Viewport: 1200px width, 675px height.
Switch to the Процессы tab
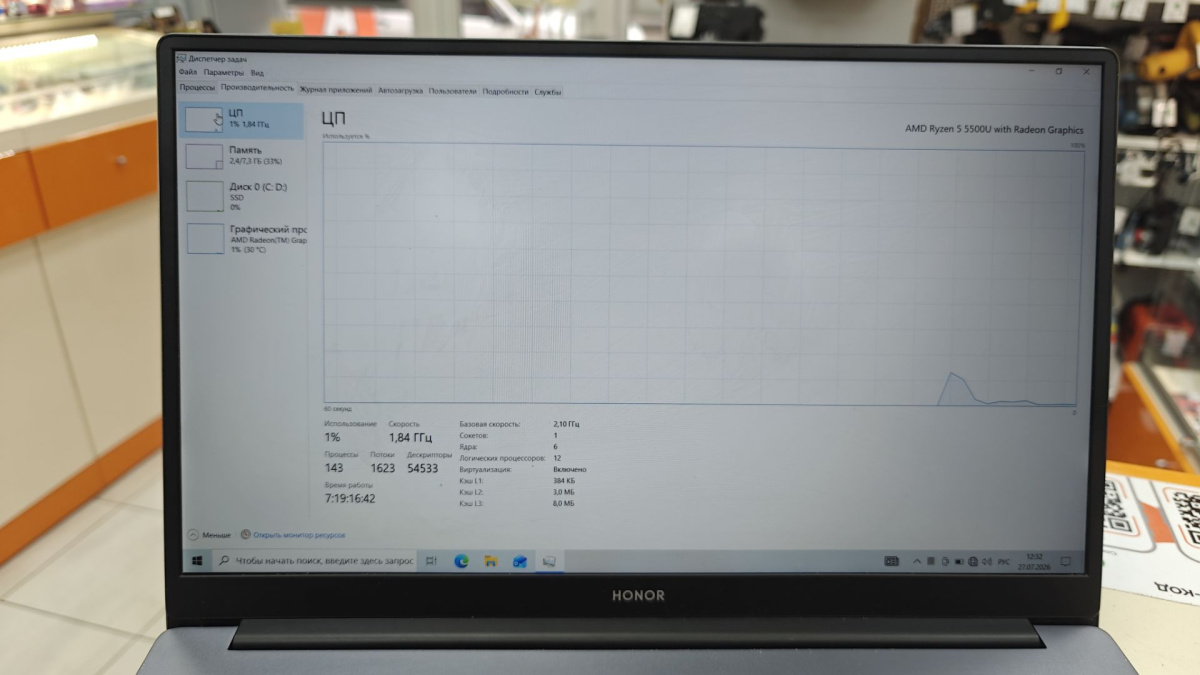pos(197,89)
